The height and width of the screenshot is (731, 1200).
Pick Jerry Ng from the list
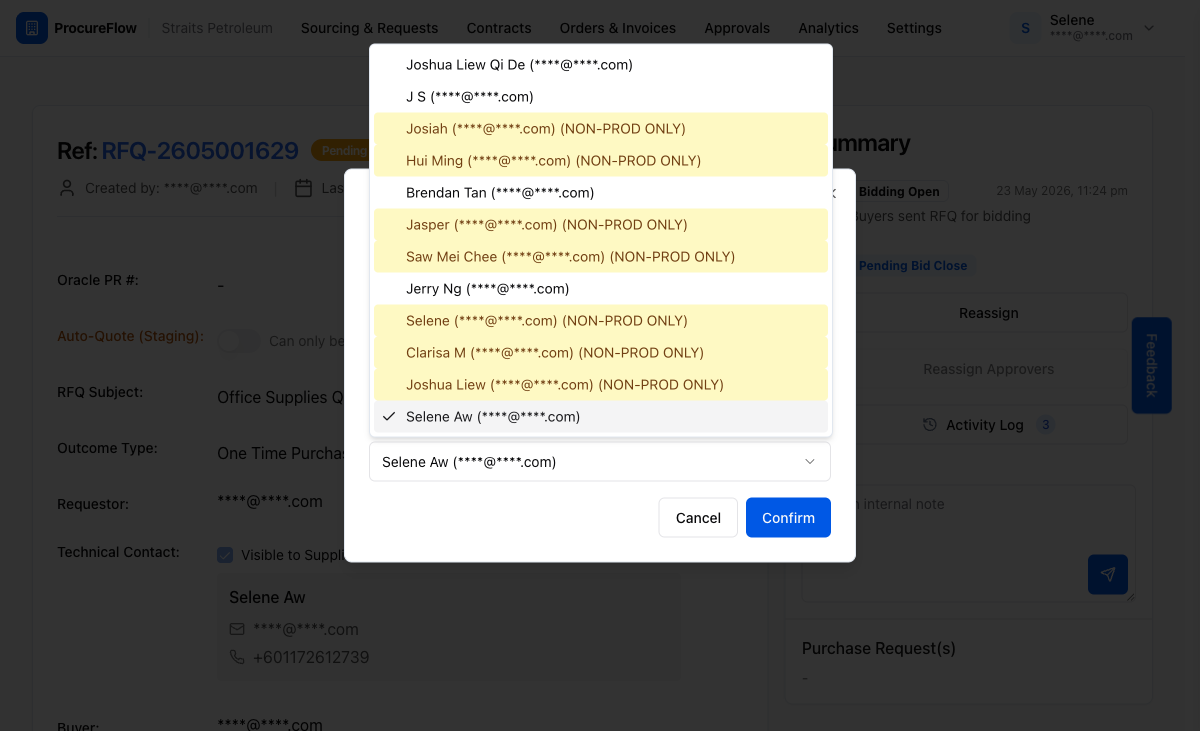(600, 289)
